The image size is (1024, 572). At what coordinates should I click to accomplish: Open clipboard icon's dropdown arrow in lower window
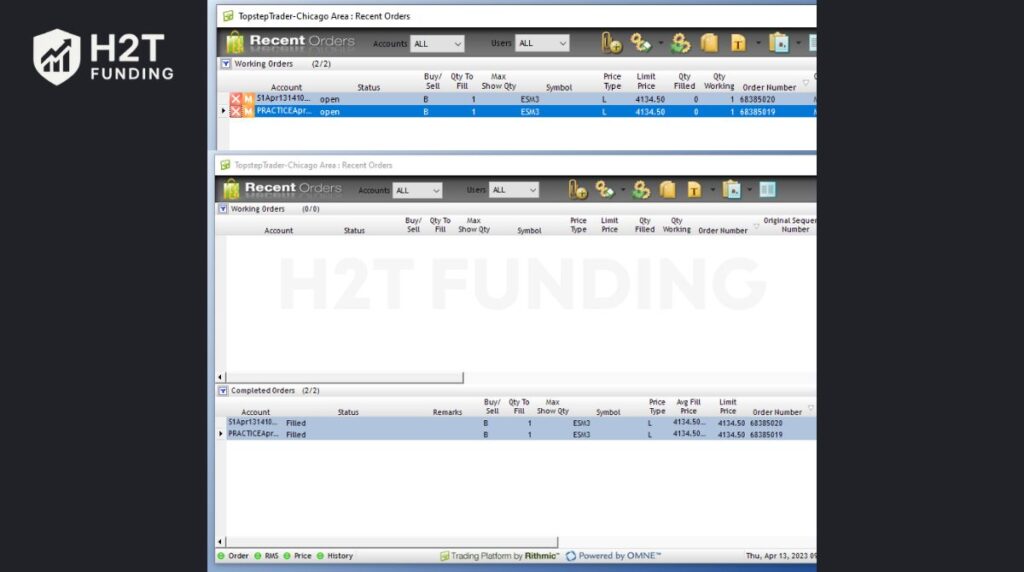[749, 190]
